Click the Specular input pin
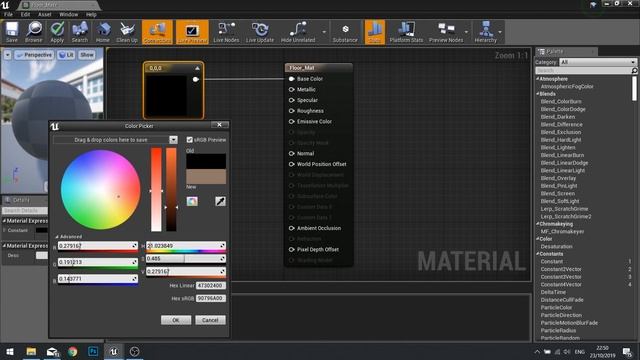 [291, 100]
